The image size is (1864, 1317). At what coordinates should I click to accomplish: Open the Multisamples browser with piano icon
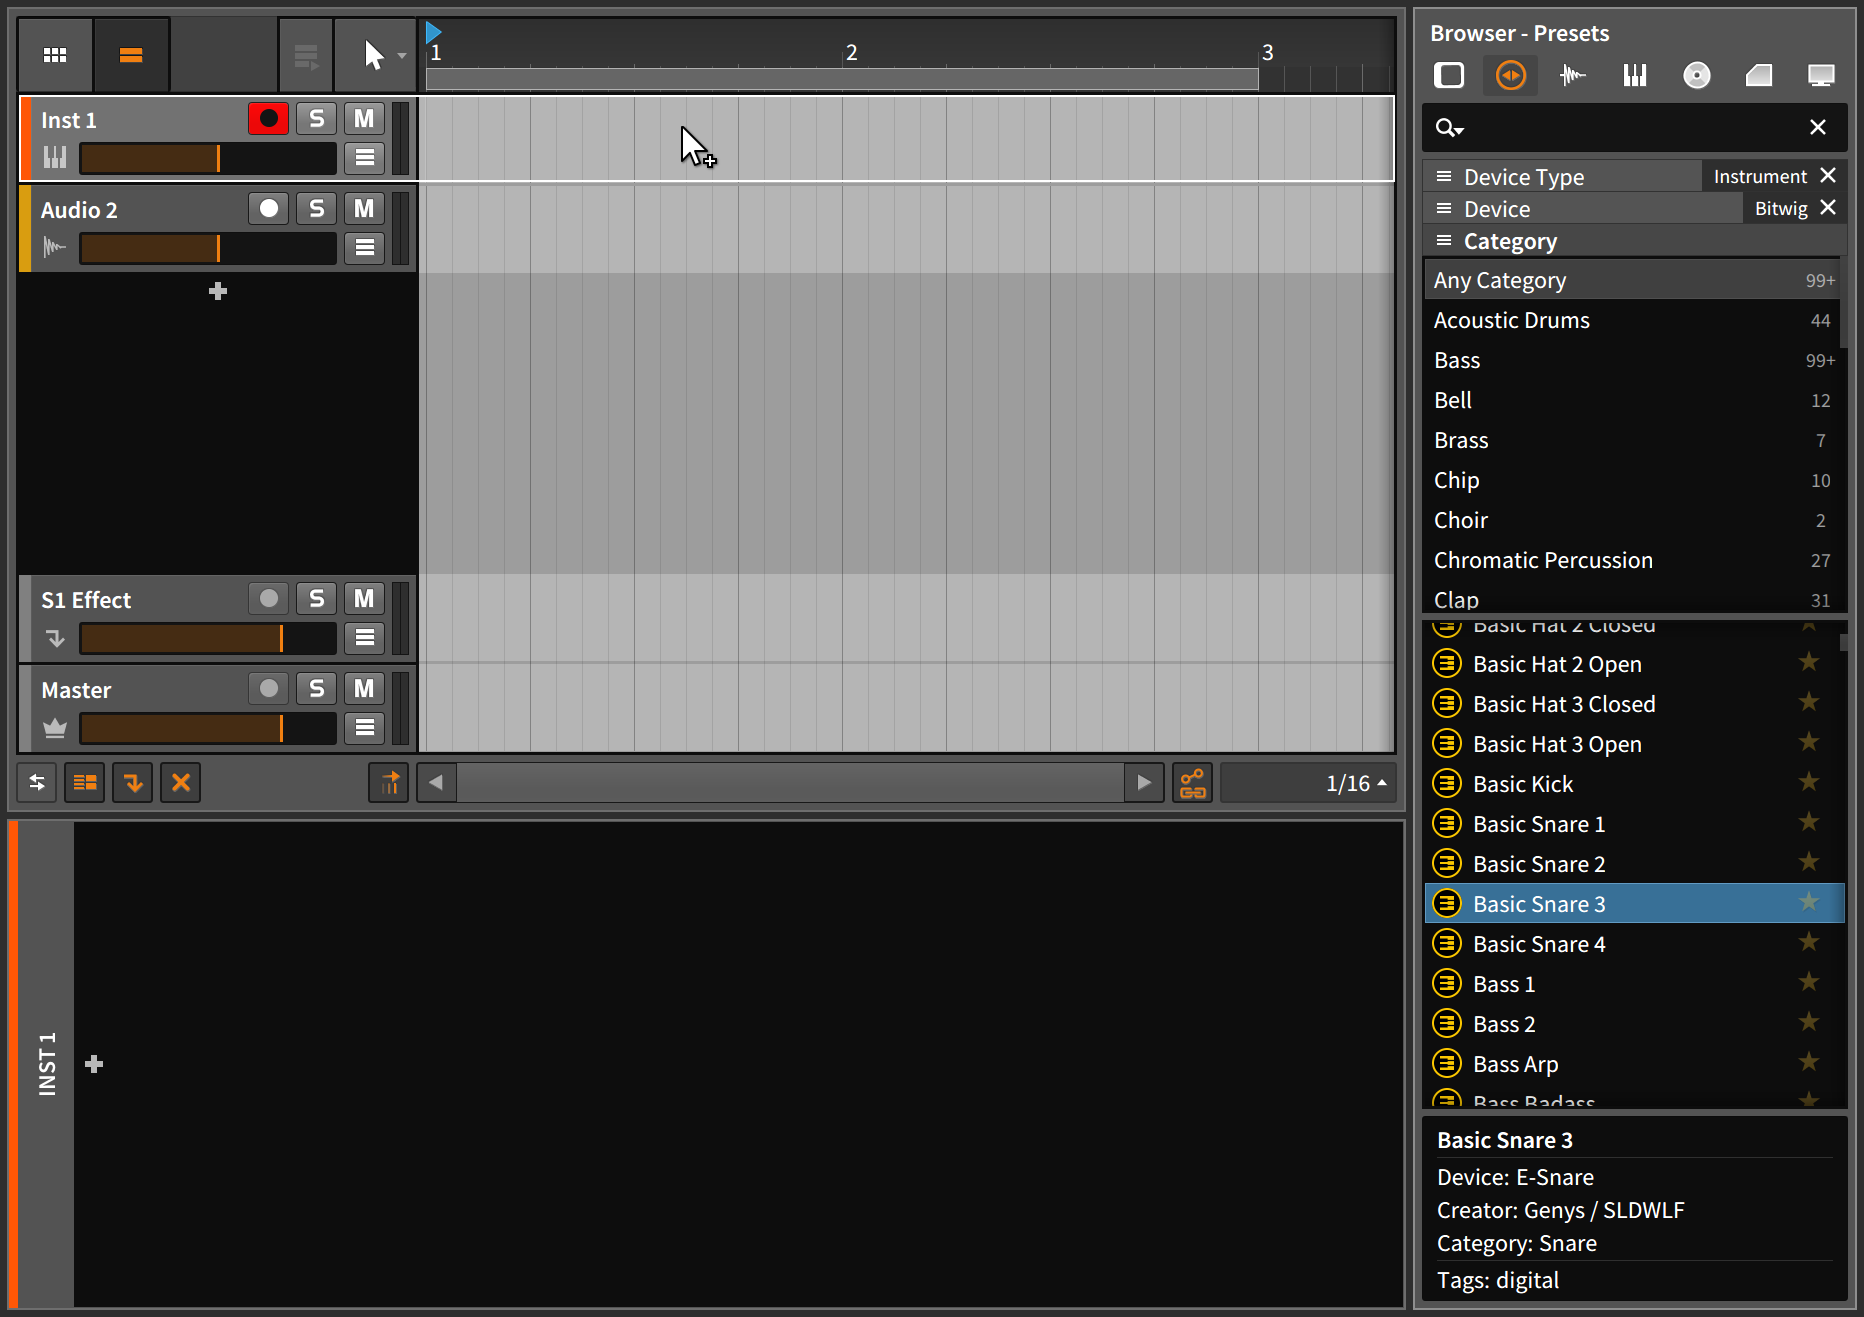[1635, 75]
